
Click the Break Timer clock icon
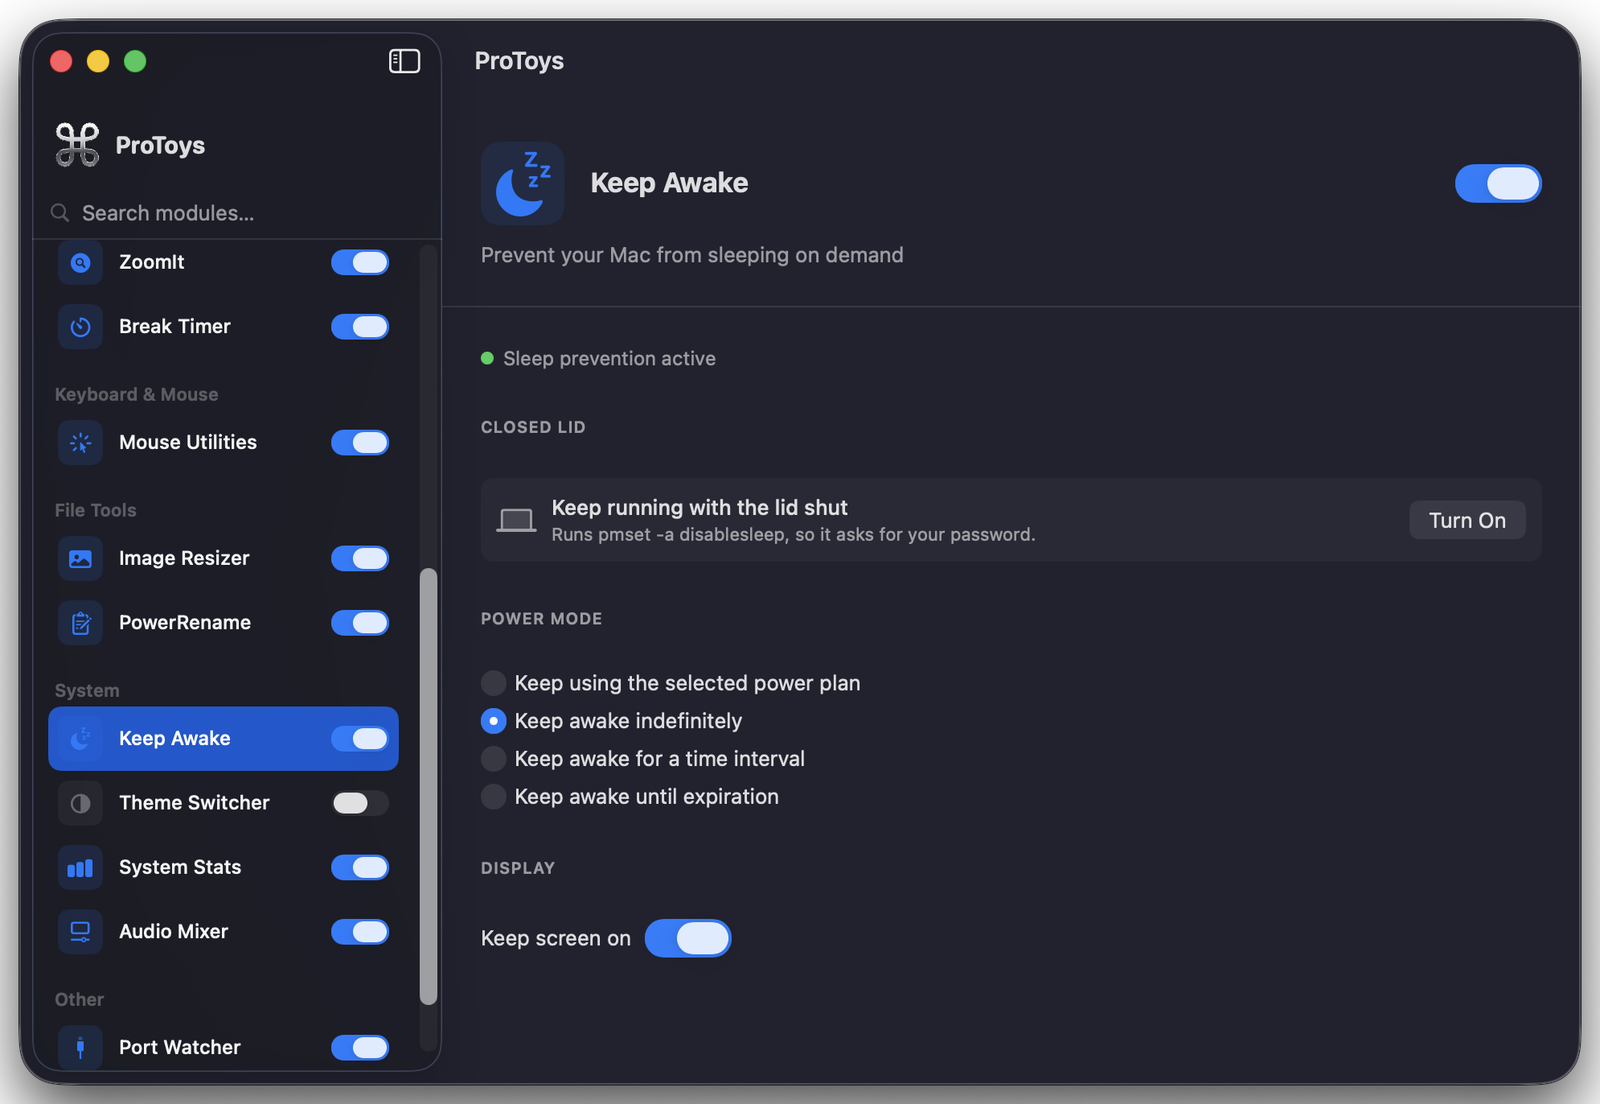click(x=80, y=327)
